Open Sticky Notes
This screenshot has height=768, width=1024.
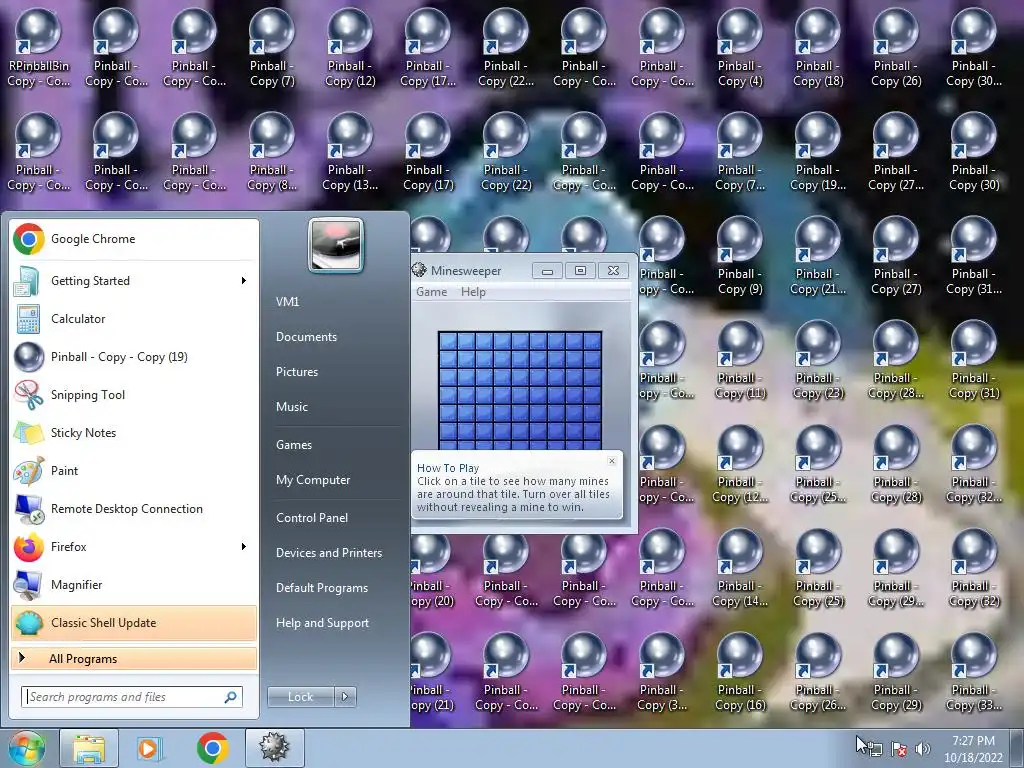point(134,432)
